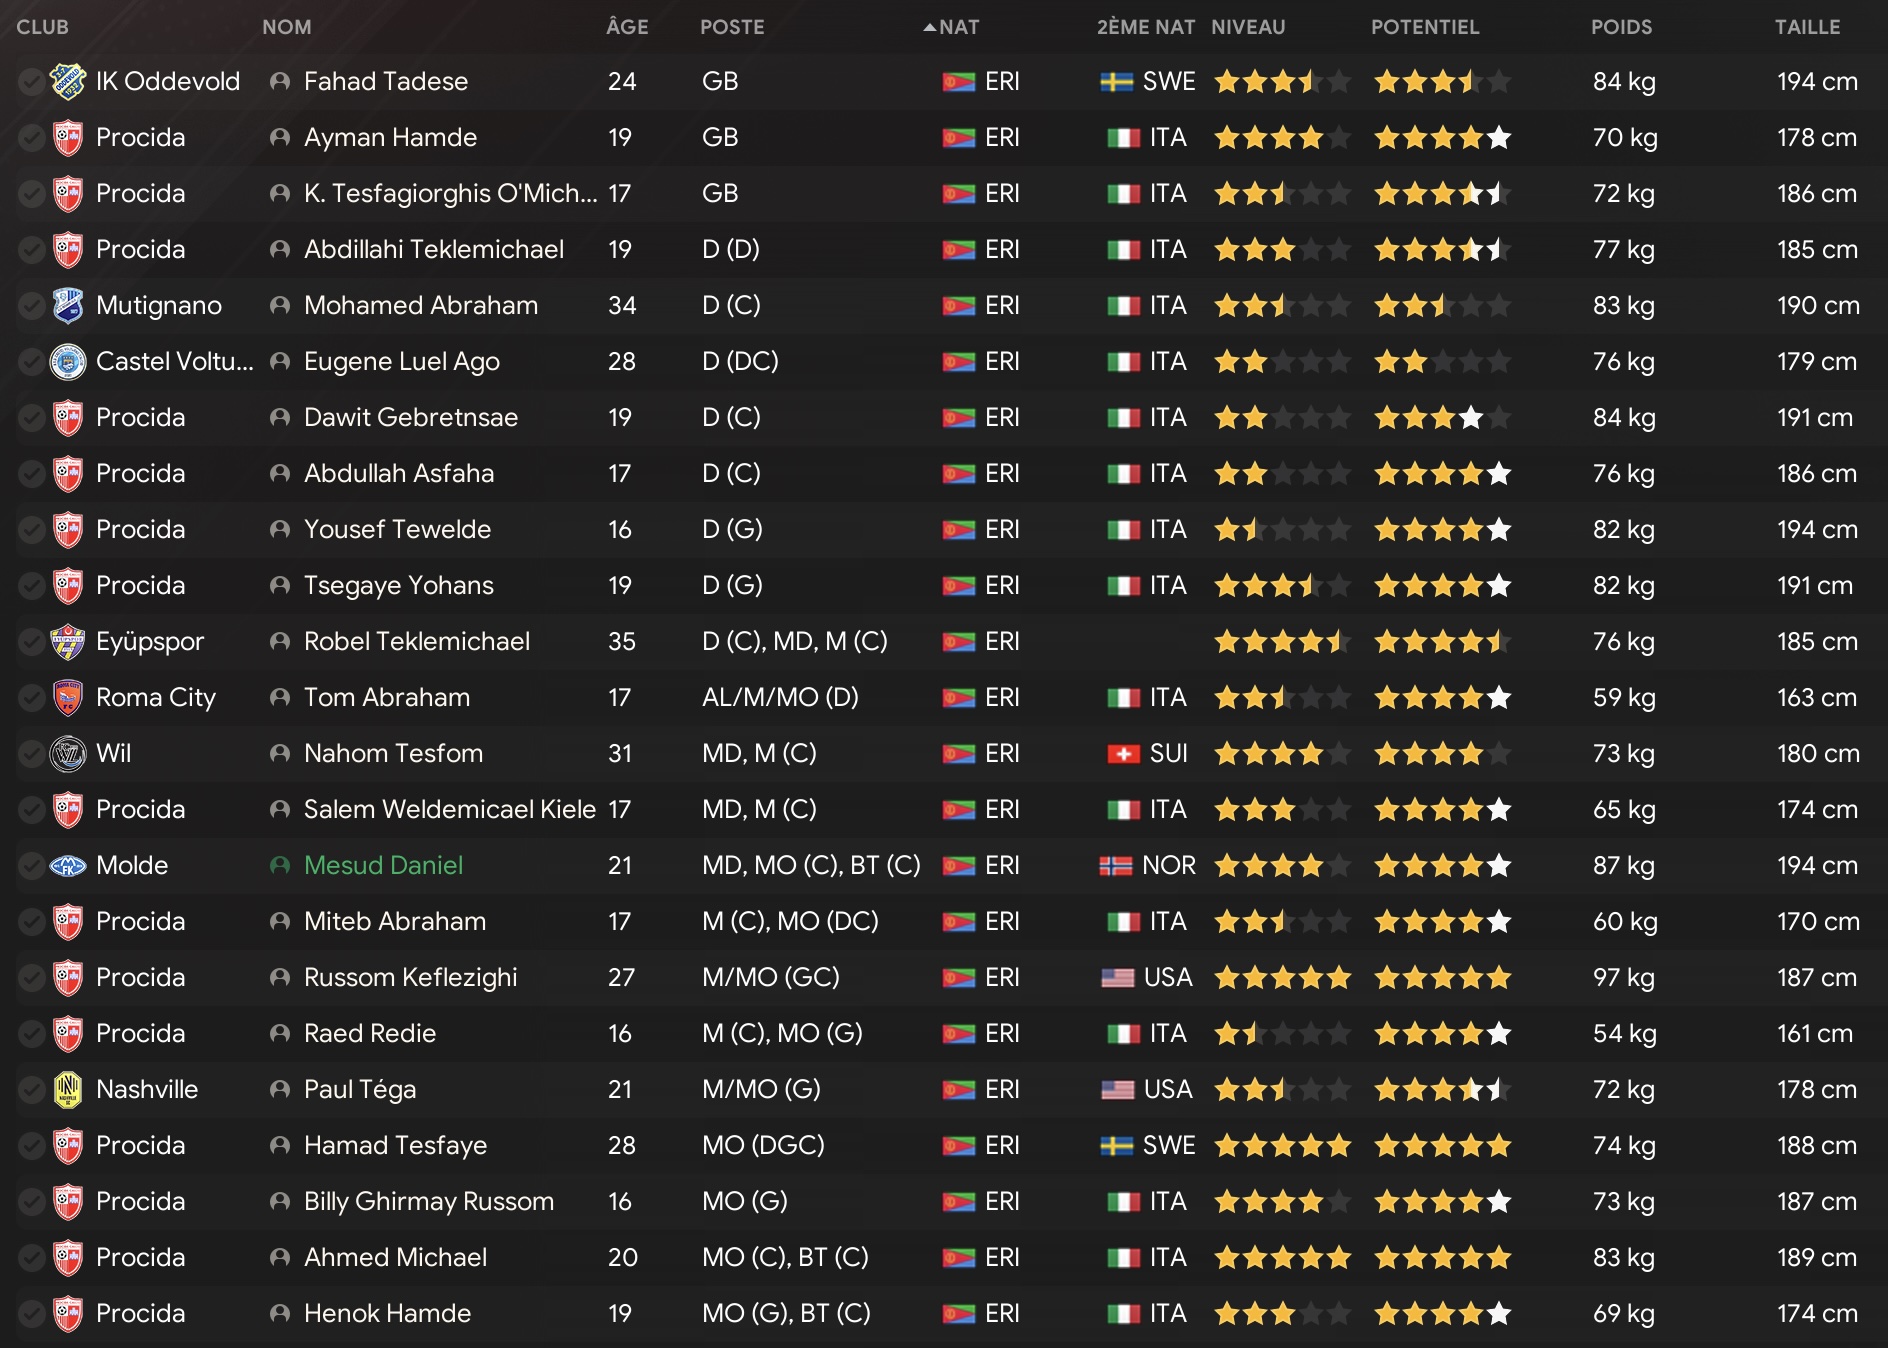Sort list by ÂGE column header
The image size is (1888, 1348).
click(627, 27)
